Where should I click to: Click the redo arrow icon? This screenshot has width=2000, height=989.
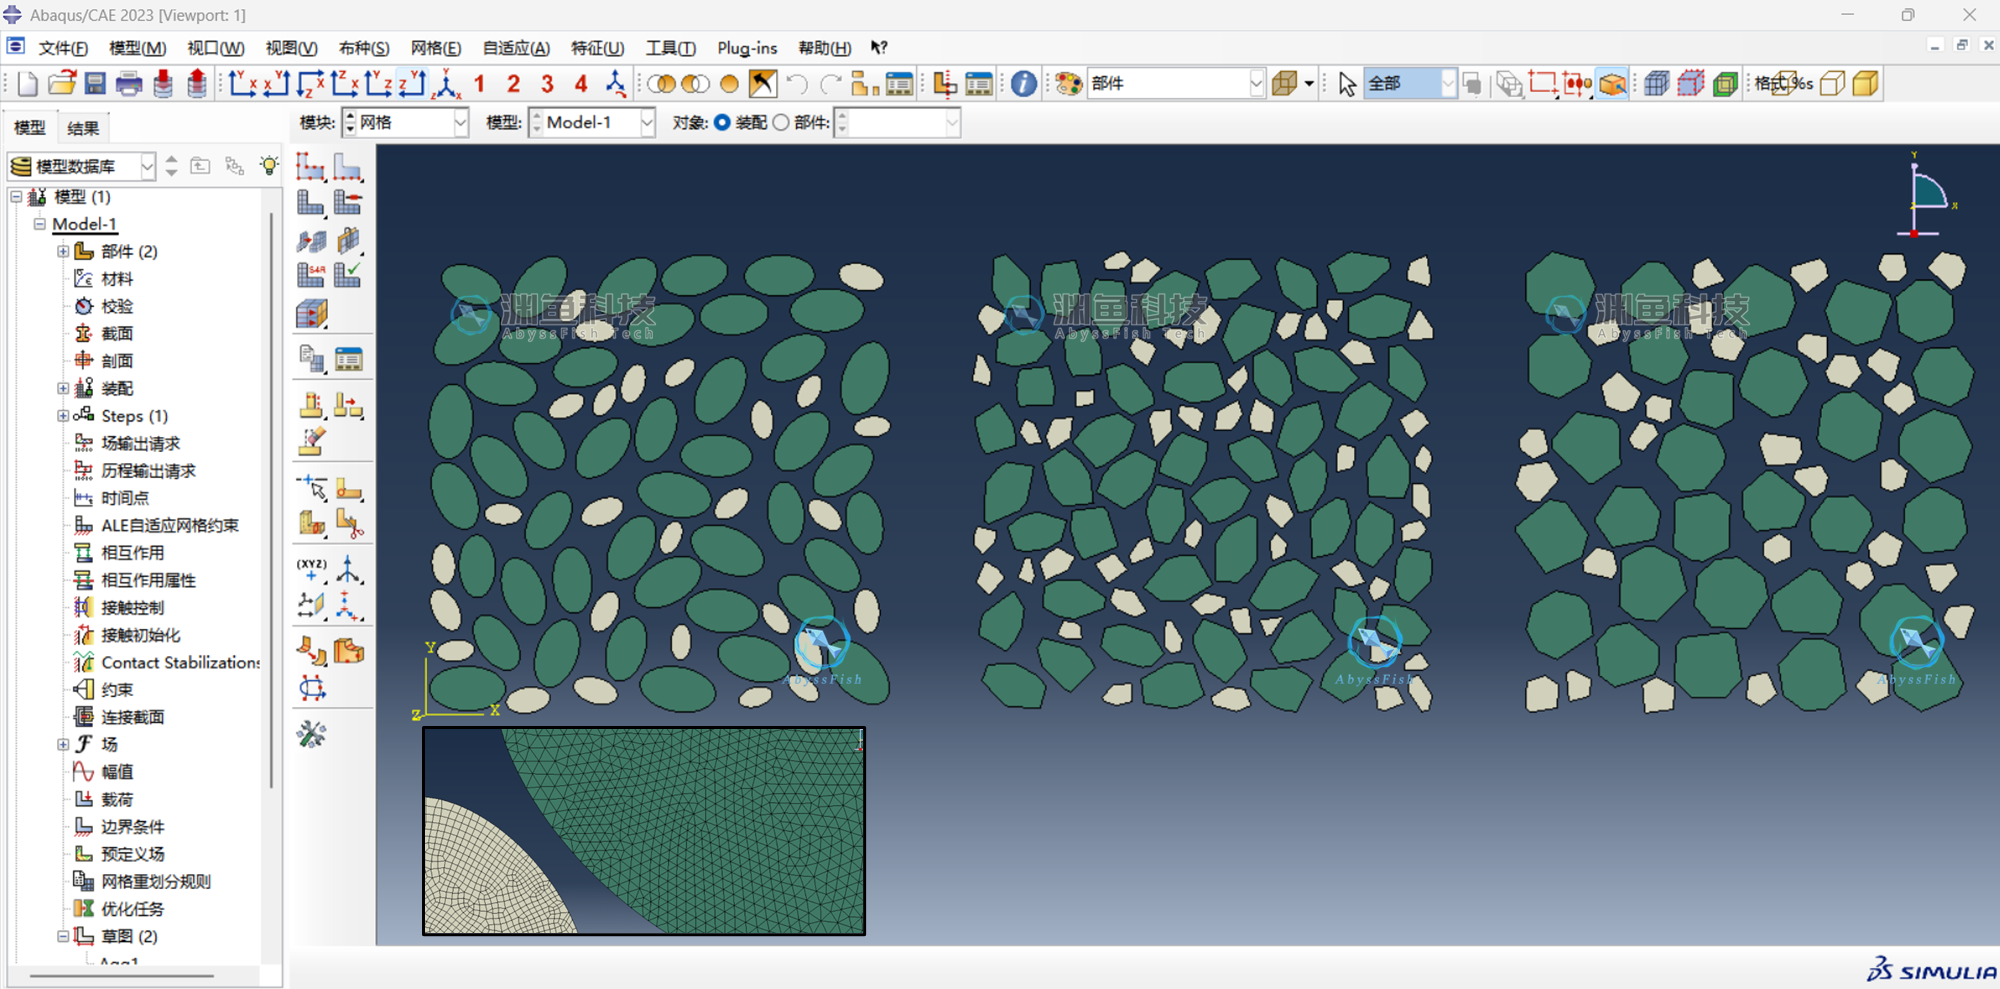pyautogui.click(x=830, y=84)
